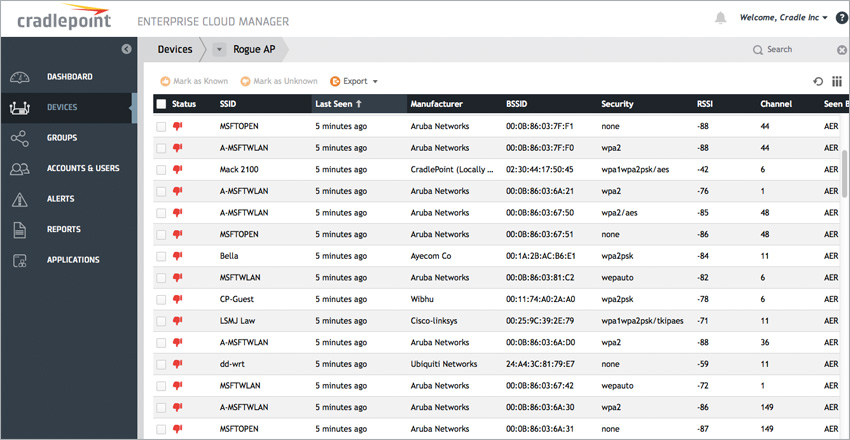Open the Applications menu item
Viewport: 850px width, 440px height.
point(68,260)
